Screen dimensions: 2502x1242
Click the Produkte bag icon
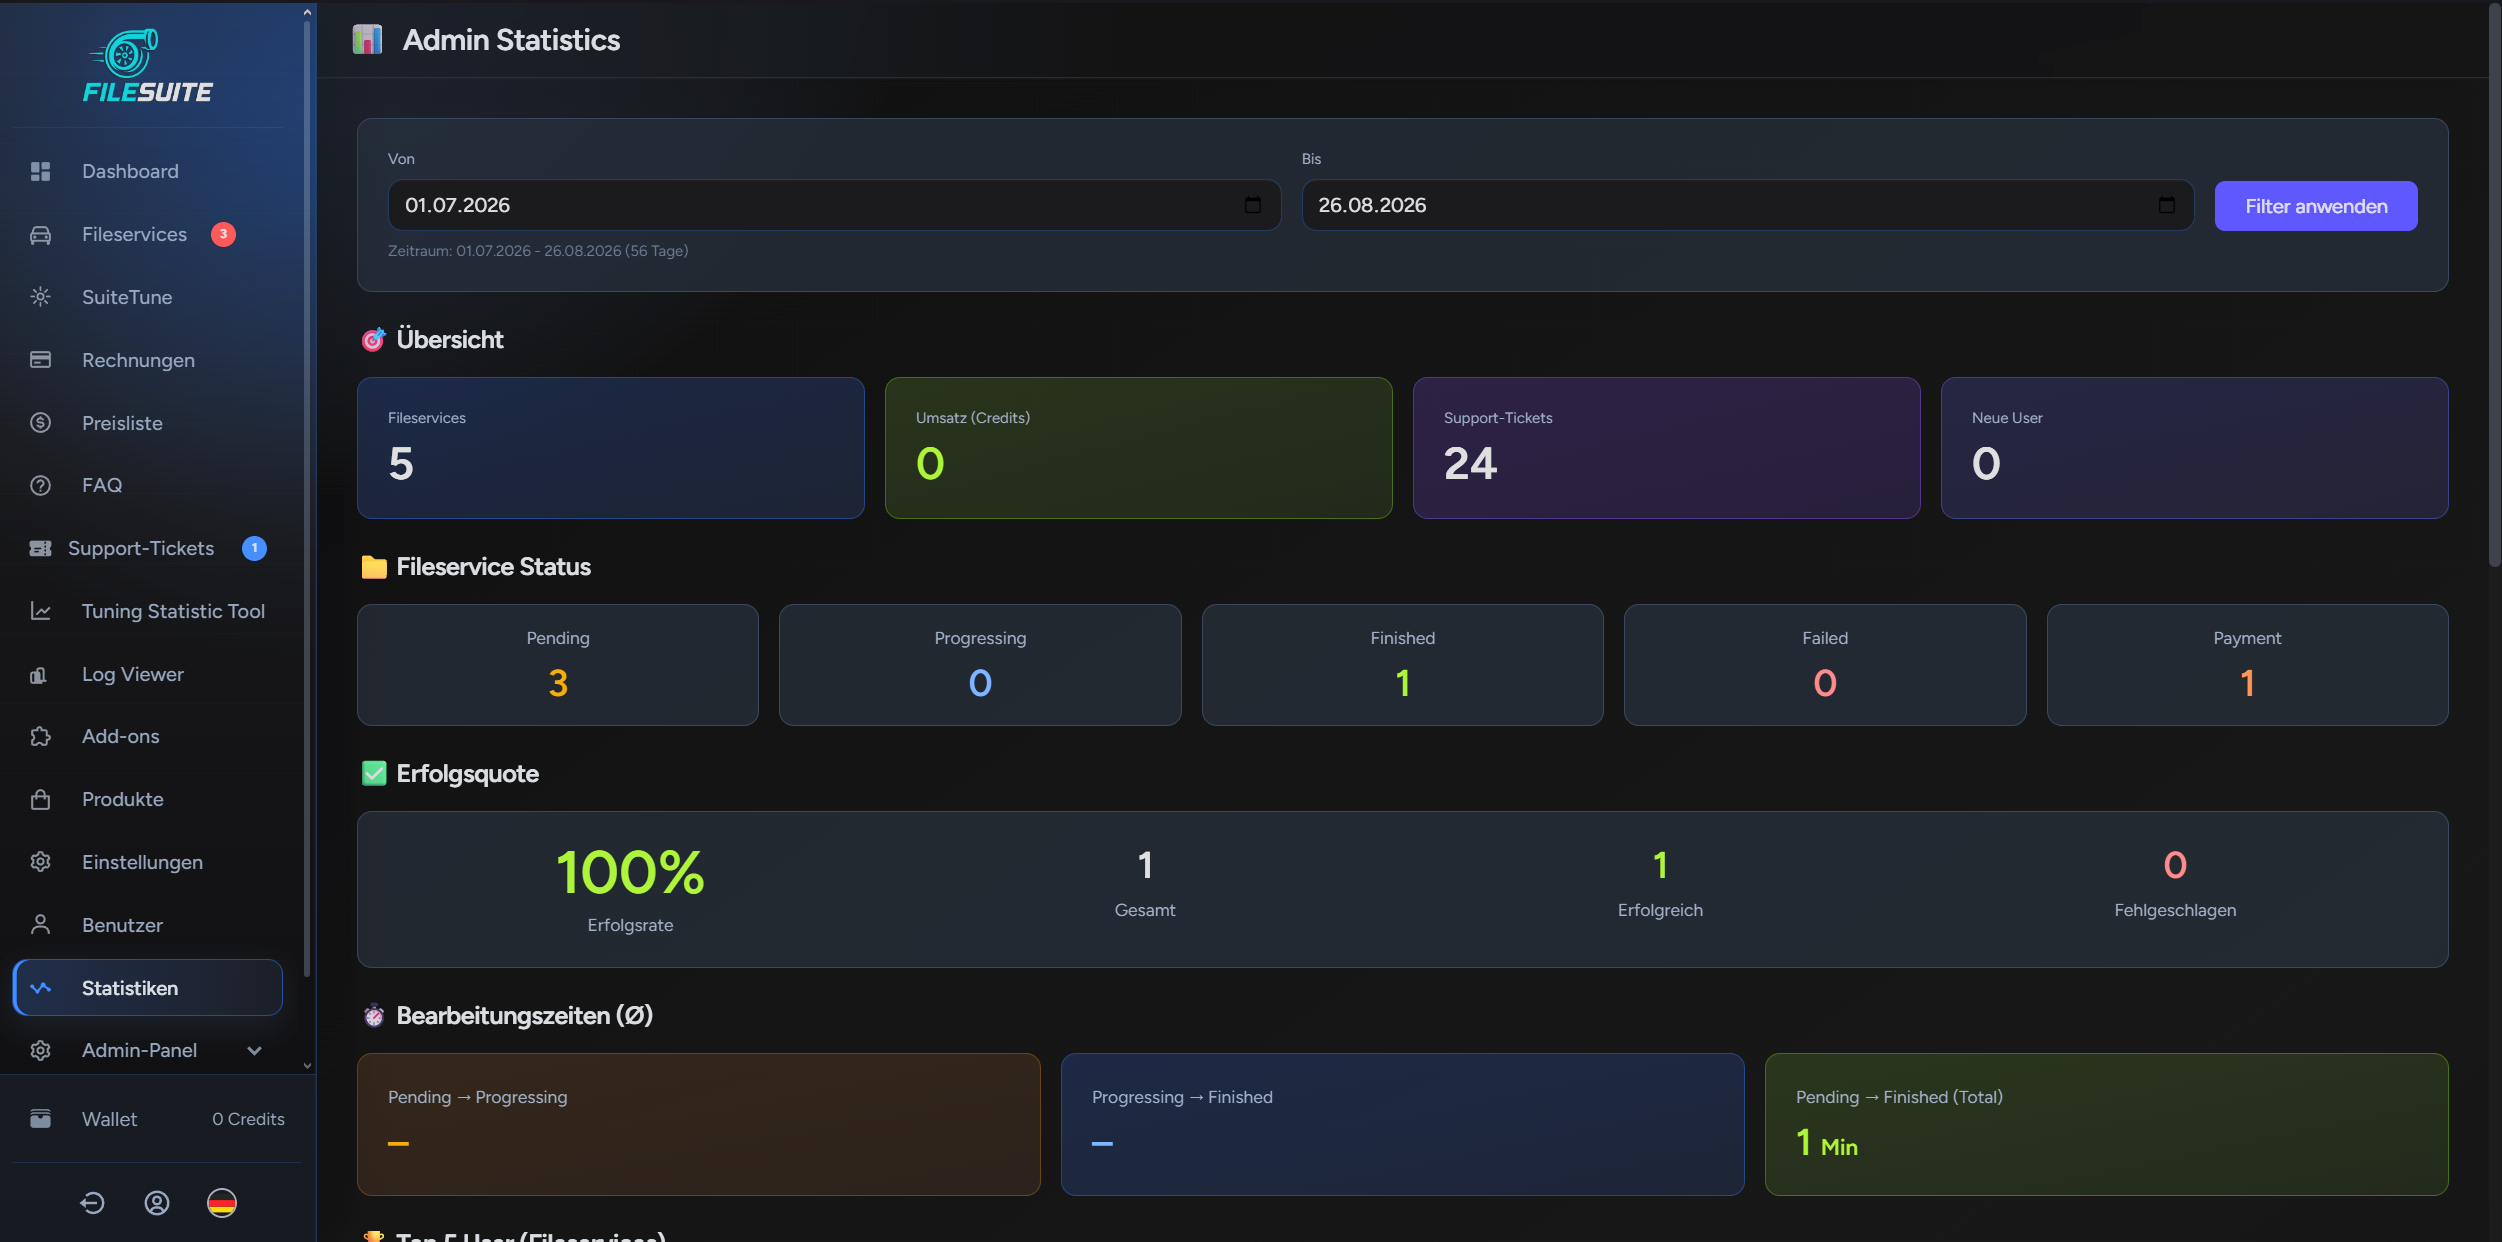tap(40, 799)
